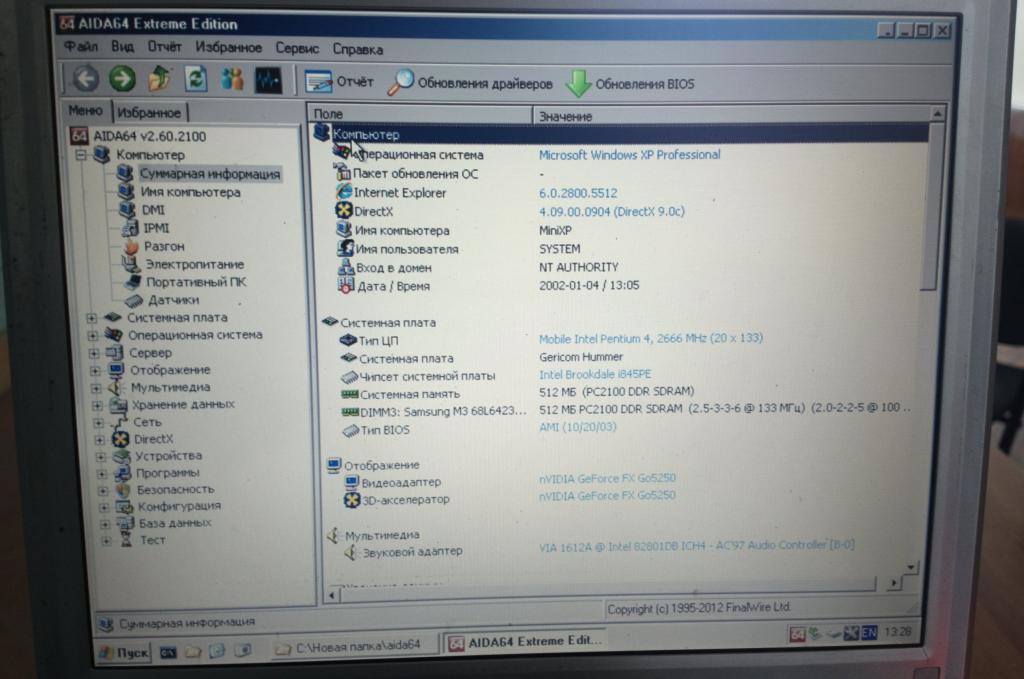Click the Back arrow toolbar icon
Viewport: 1024px width, 679px height.
(x=85, y=78)
